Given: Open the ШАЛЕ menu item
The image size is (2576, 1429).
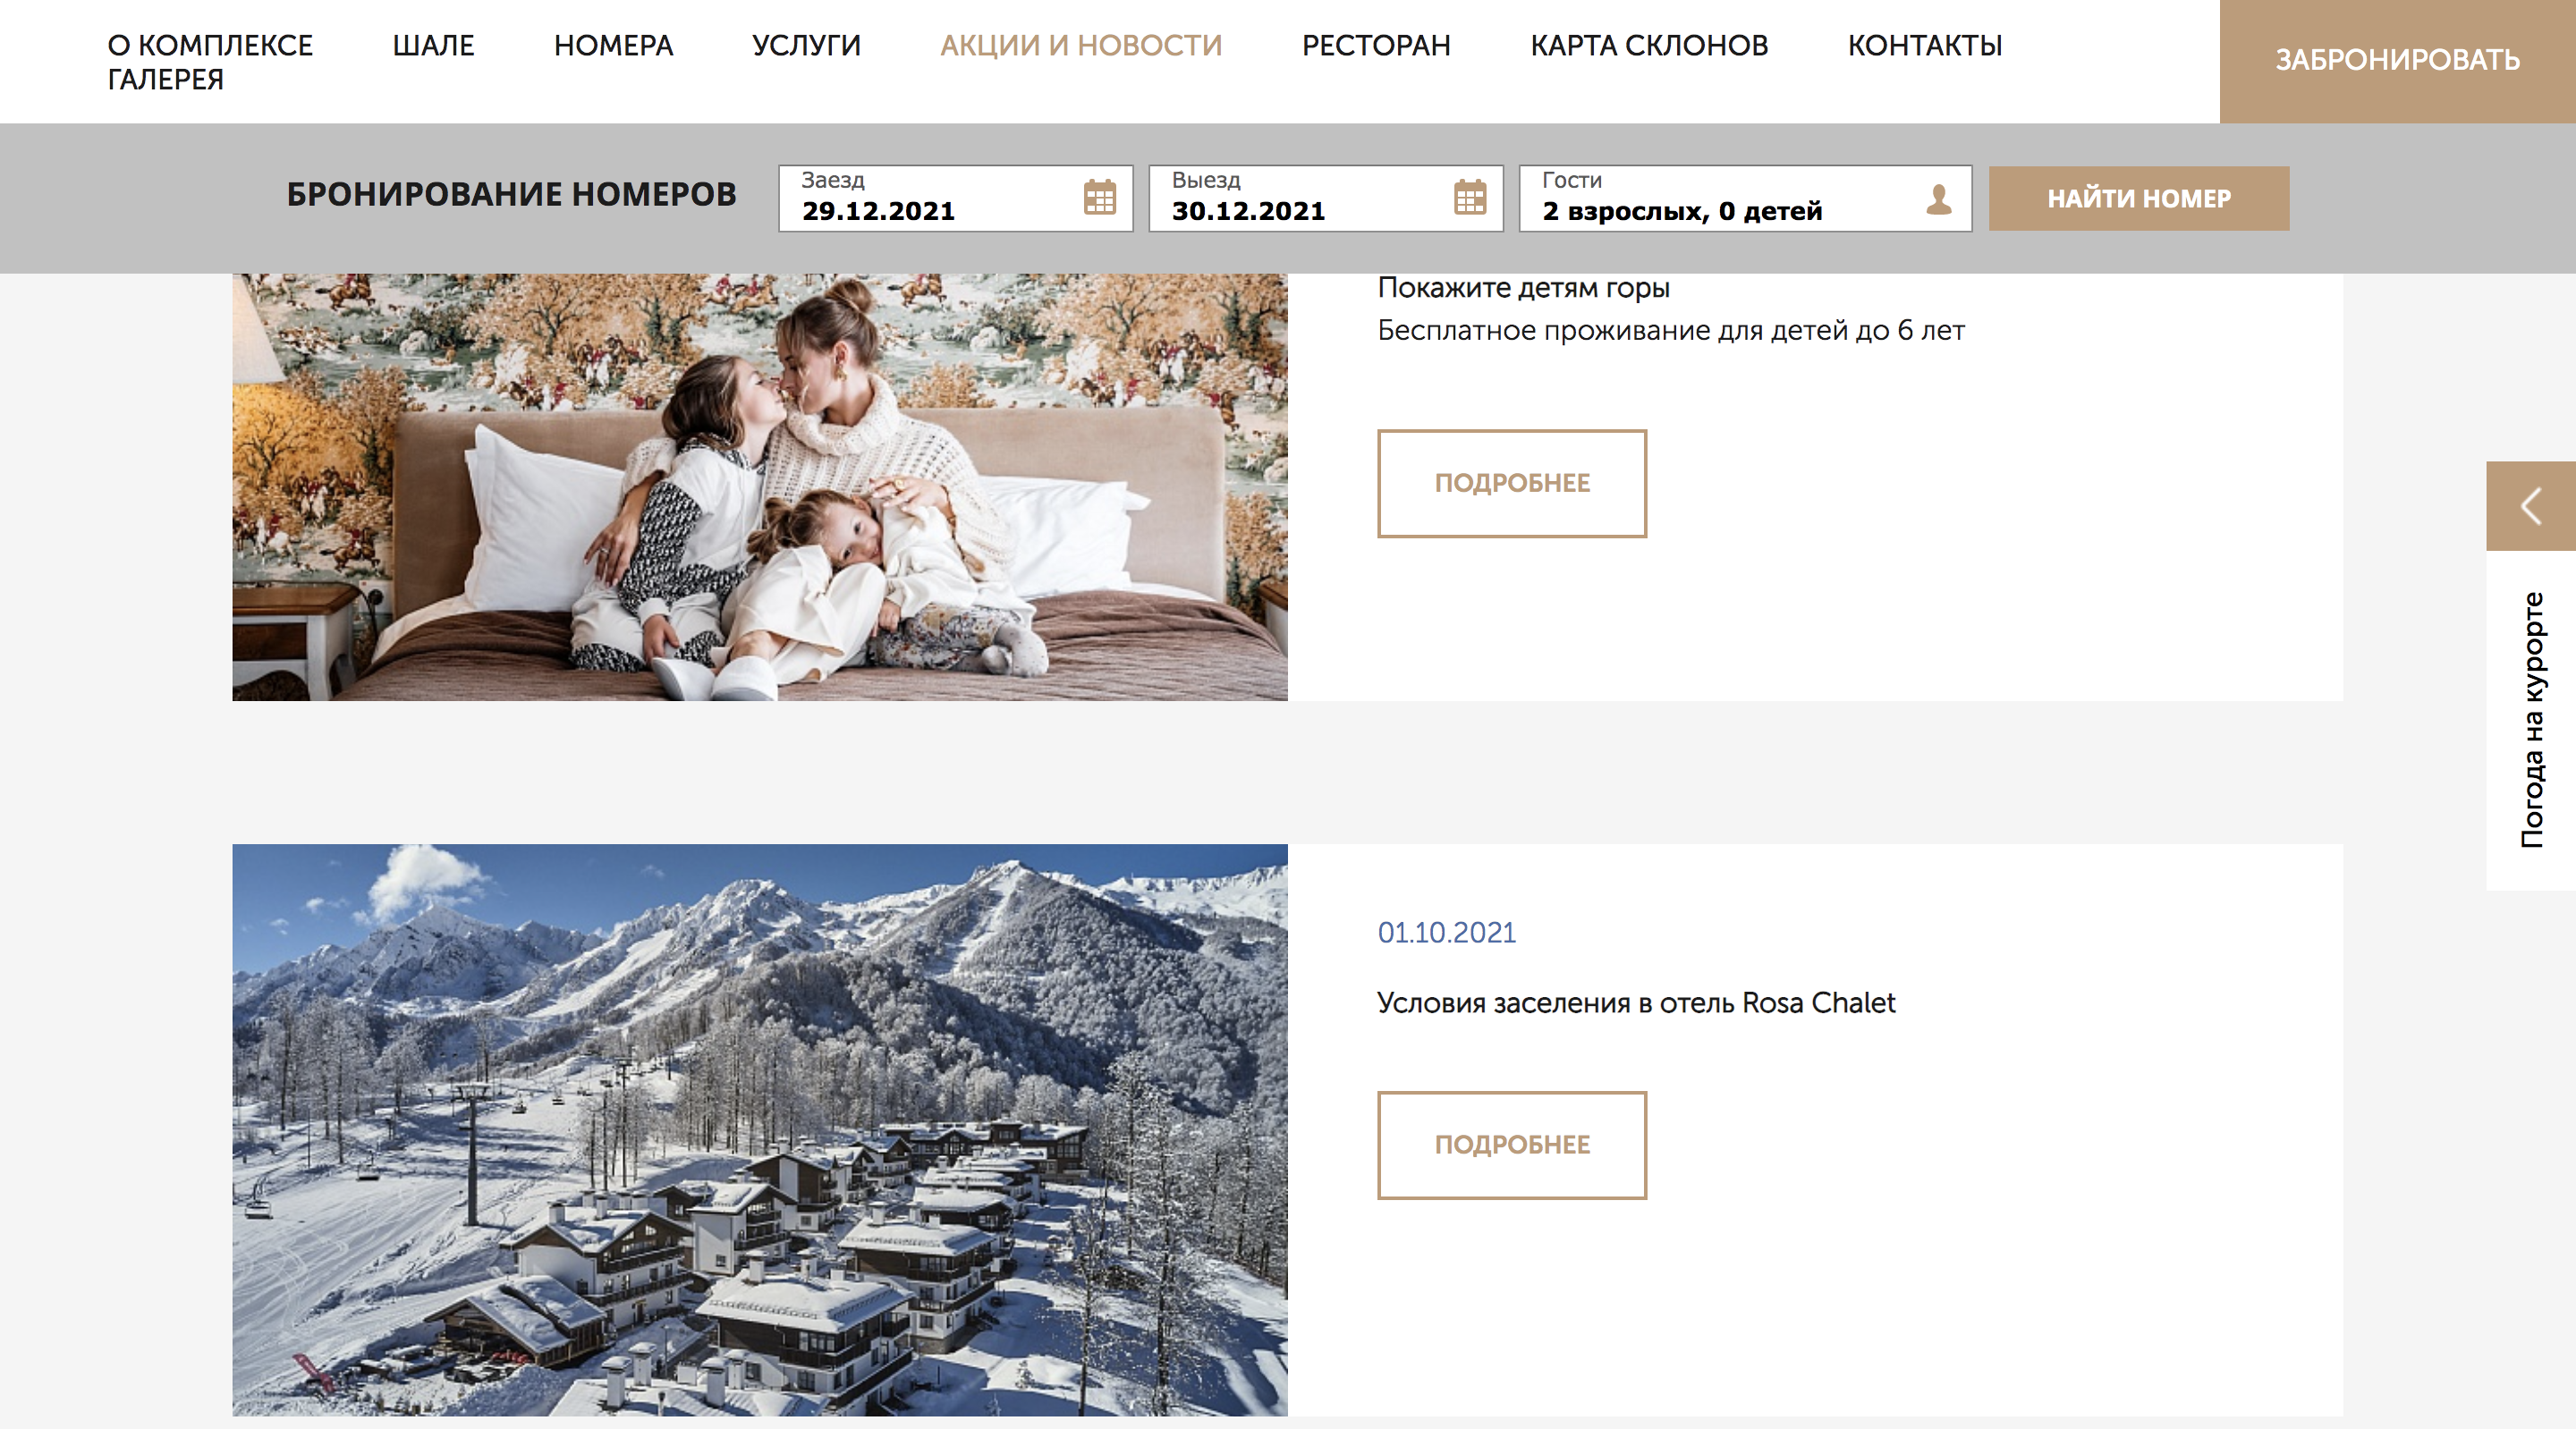Looking at the screenshot, I should (x=433, y=45).
